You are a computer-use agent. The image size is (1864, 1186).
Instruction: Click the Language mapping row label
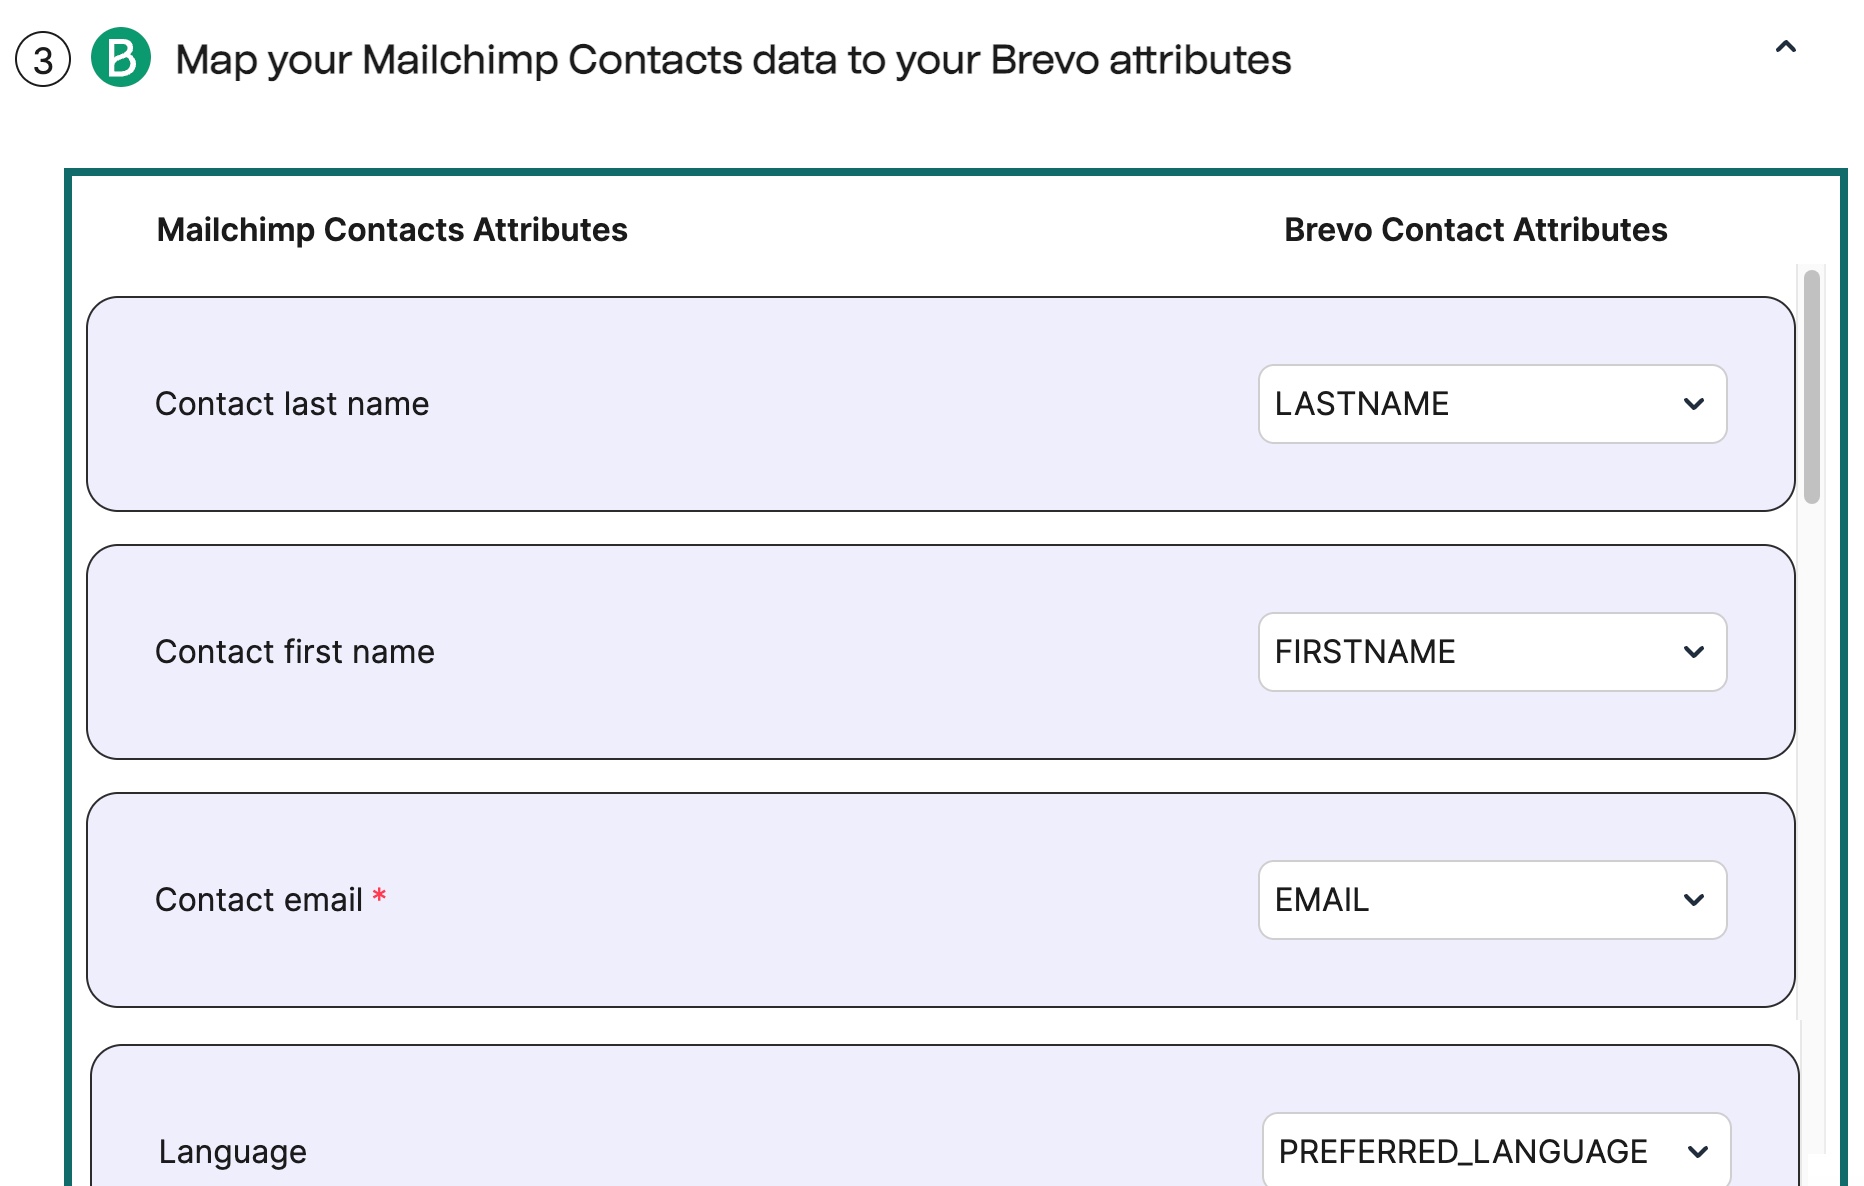[231, 1151]
